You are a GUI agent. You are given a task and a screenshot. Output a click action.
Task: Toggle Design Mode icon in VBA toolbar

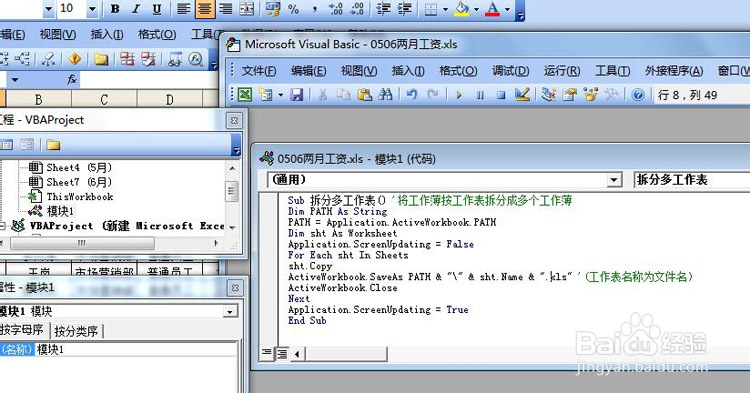522,94
